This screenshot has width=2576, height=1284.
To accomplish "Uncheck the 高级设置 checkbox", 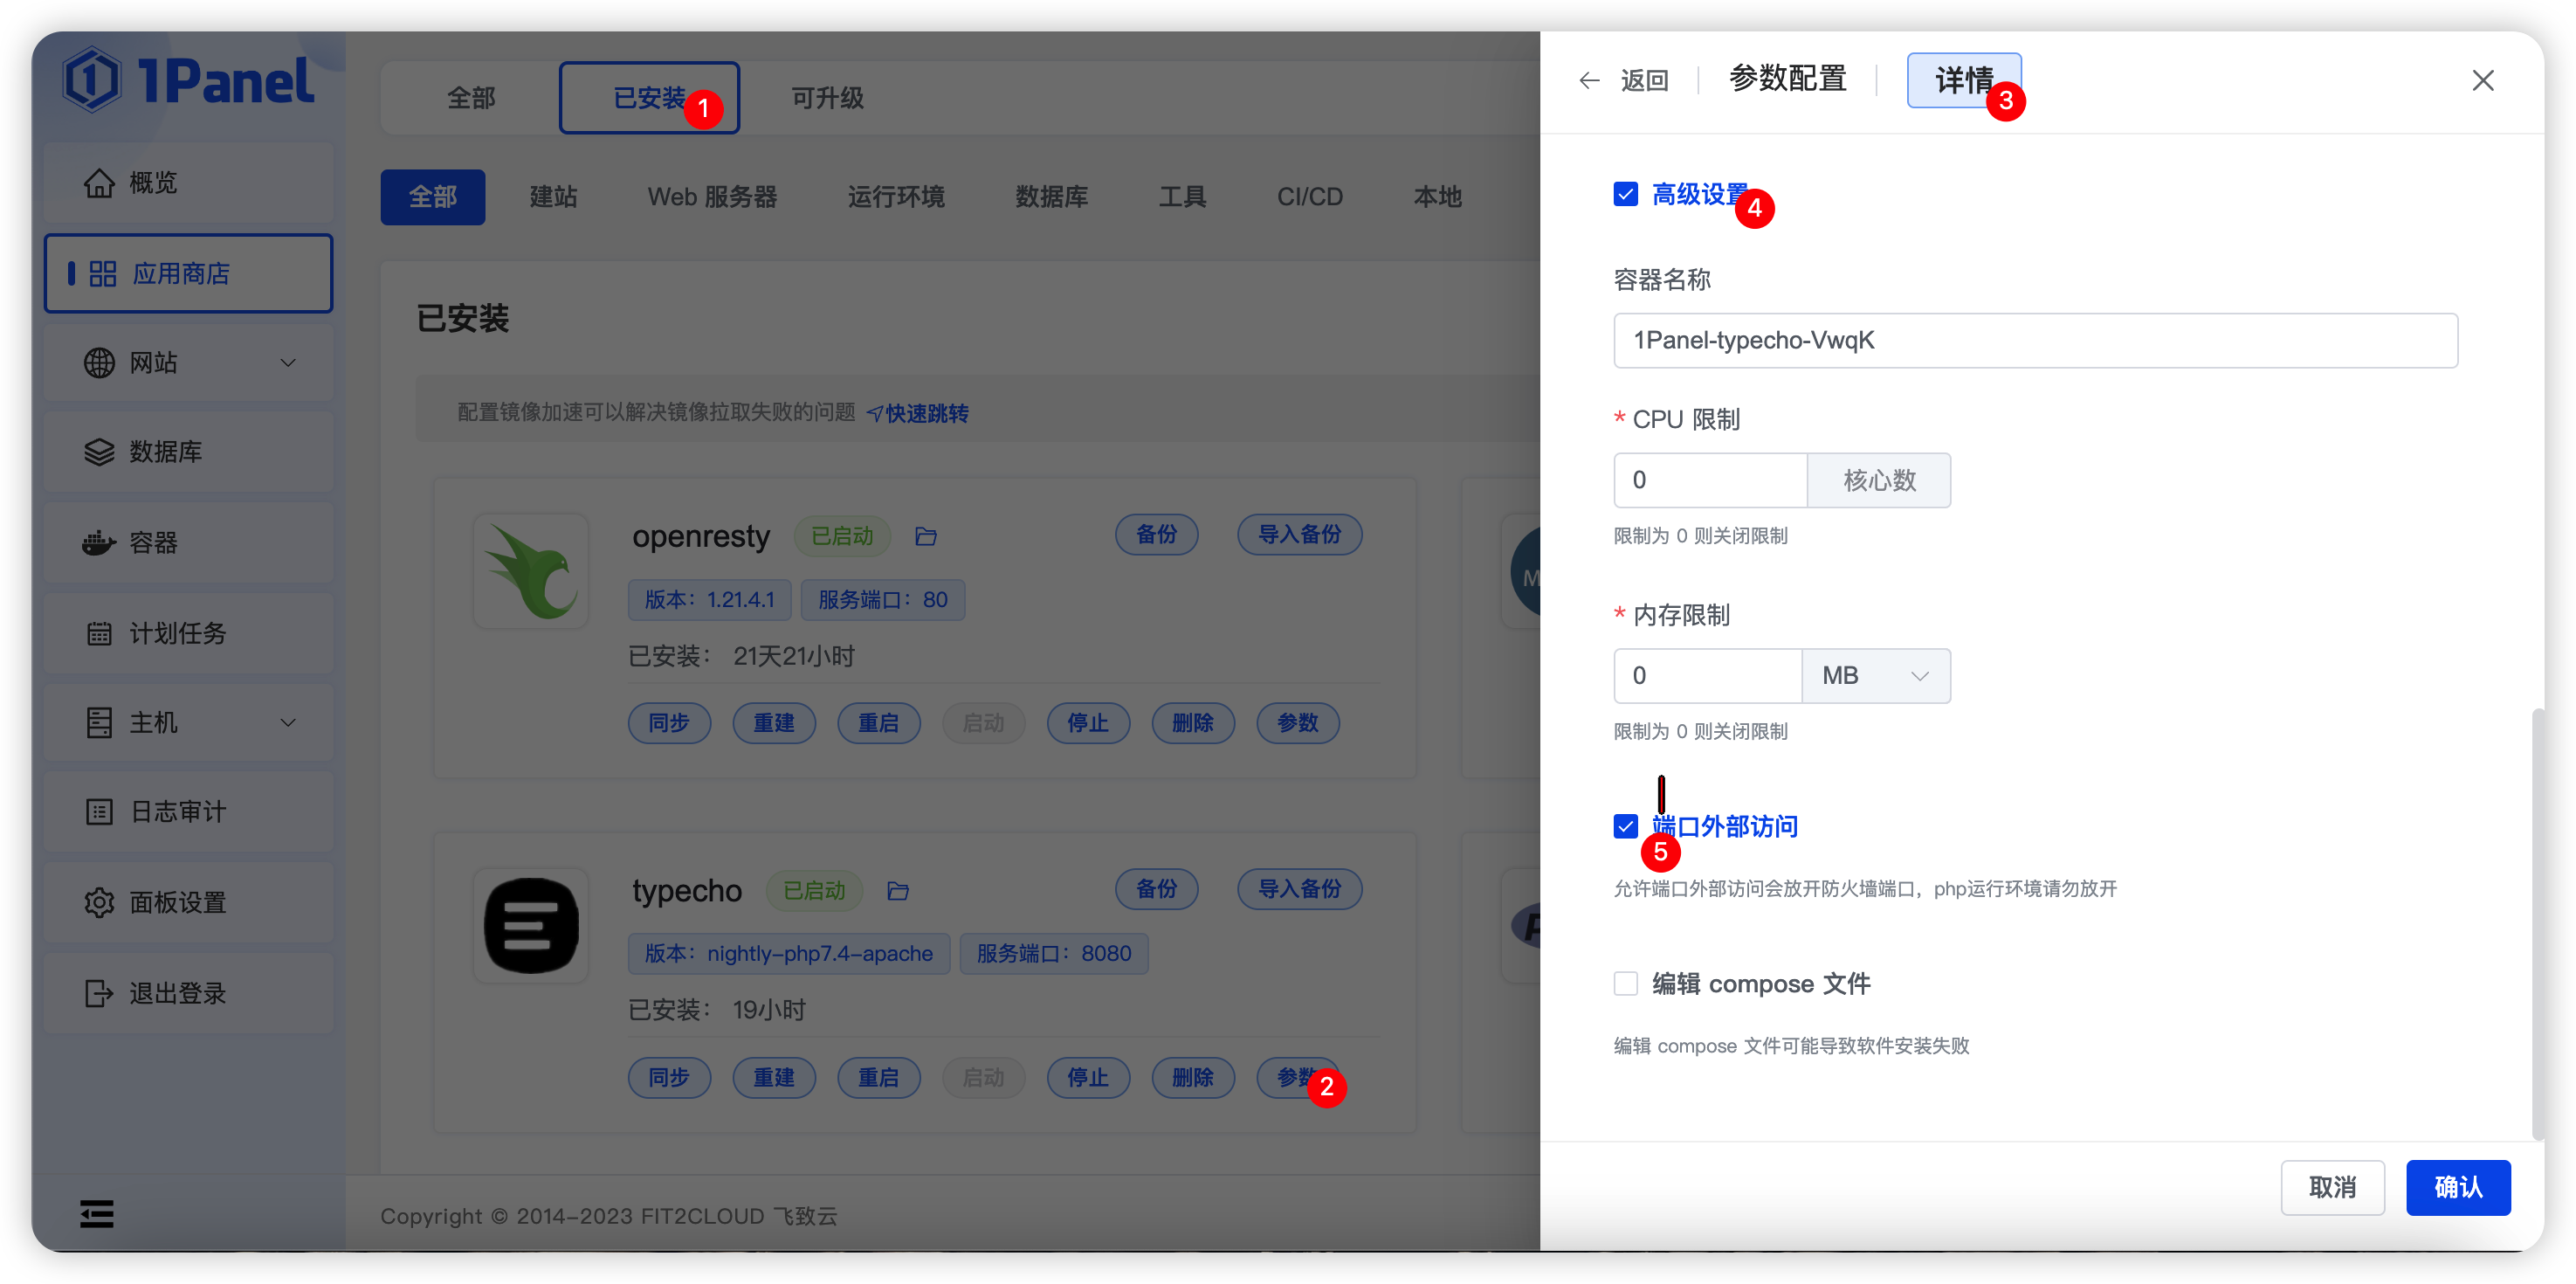I will pos(1626,194).
